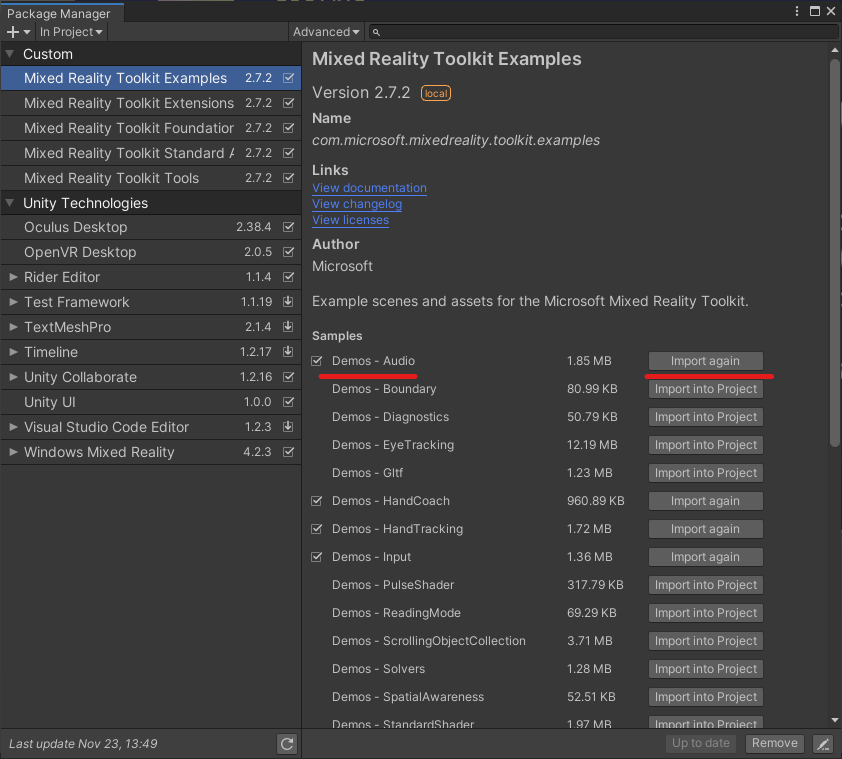842x759 pixels.
Task: Open the View licenses link
Action: point(351,220)
